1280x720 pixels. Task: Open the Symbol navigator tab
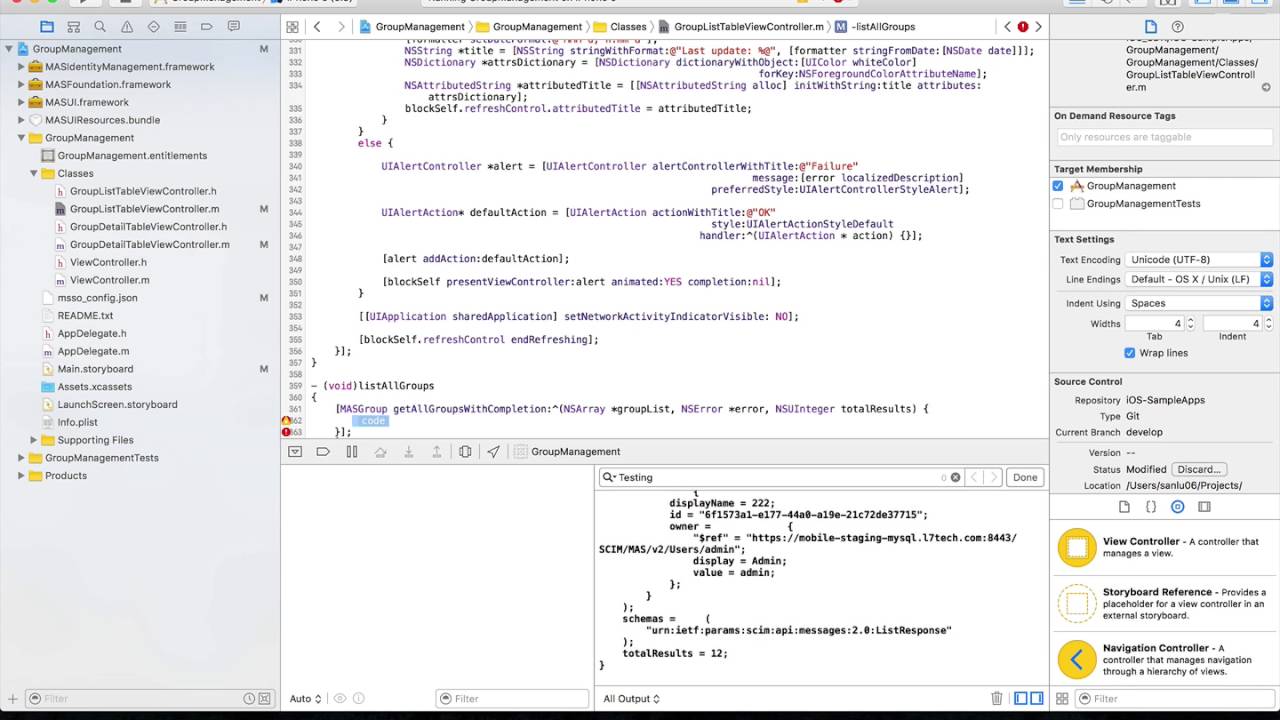(x=73, y=27)
